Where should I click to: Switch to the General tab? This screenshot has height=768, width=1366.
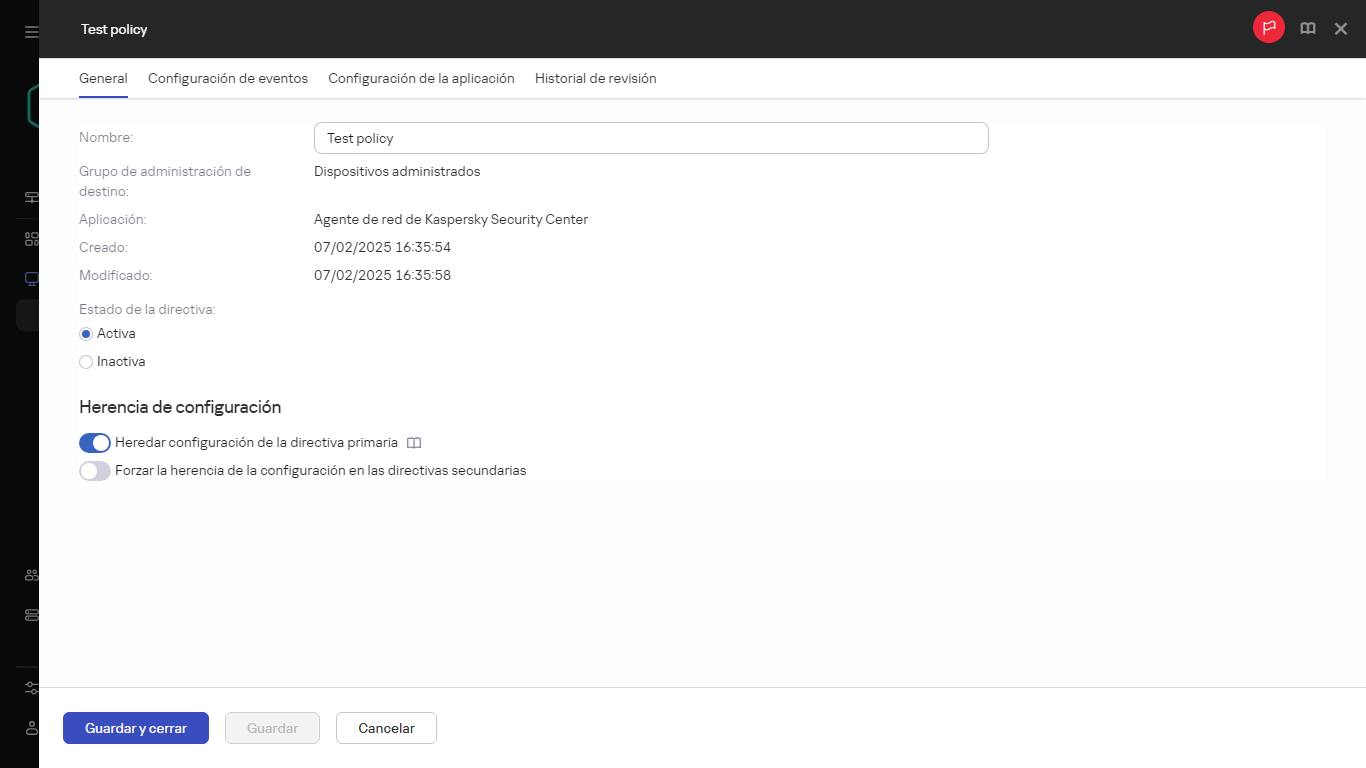click(x=103, y=78)
